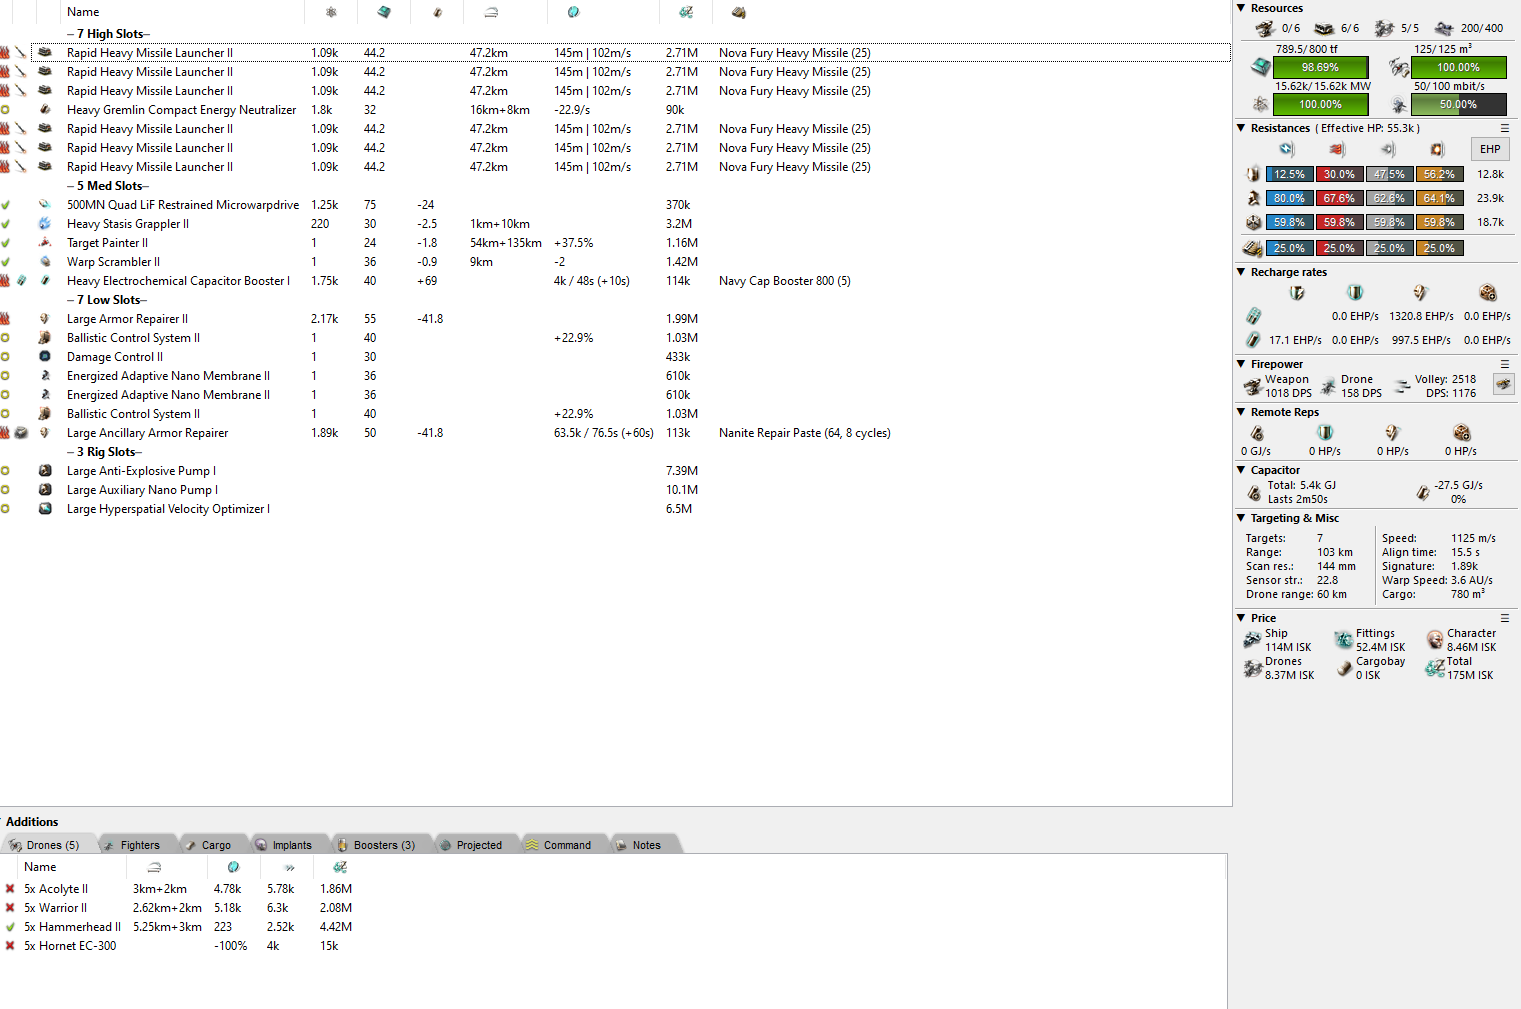Click the drone bandwidth 50.00% gauge bar
The image size is (1521, 1009).
[1458, 104]
